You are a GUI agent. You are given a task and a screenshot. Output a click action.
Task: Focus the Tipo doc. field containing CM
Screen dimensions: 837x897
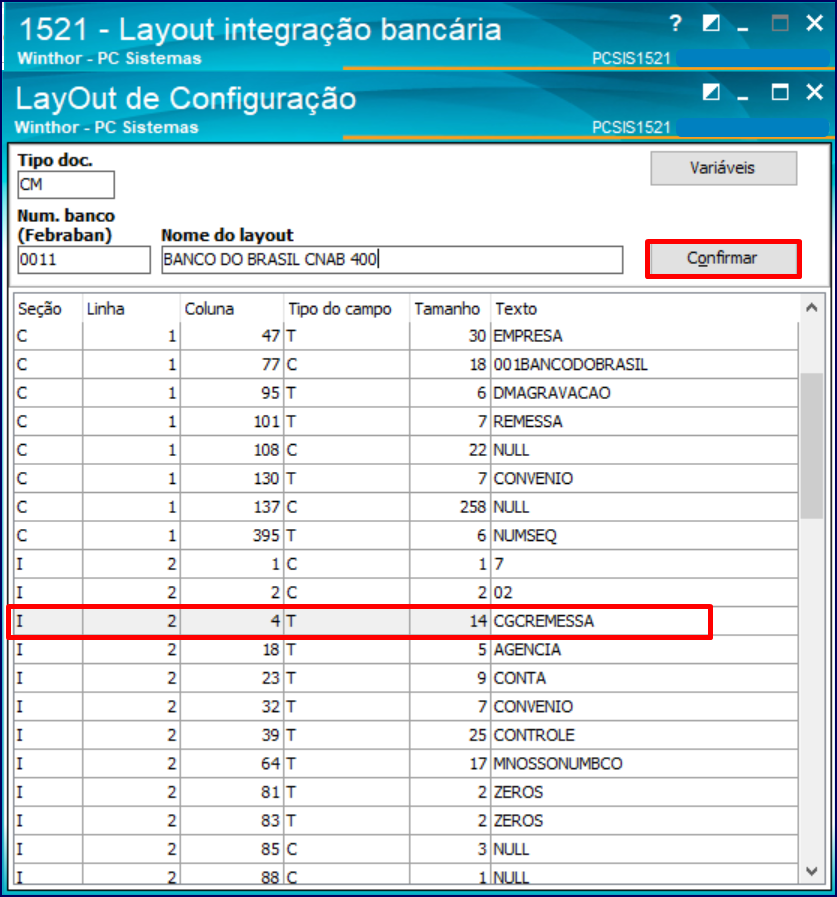point(66,185)
